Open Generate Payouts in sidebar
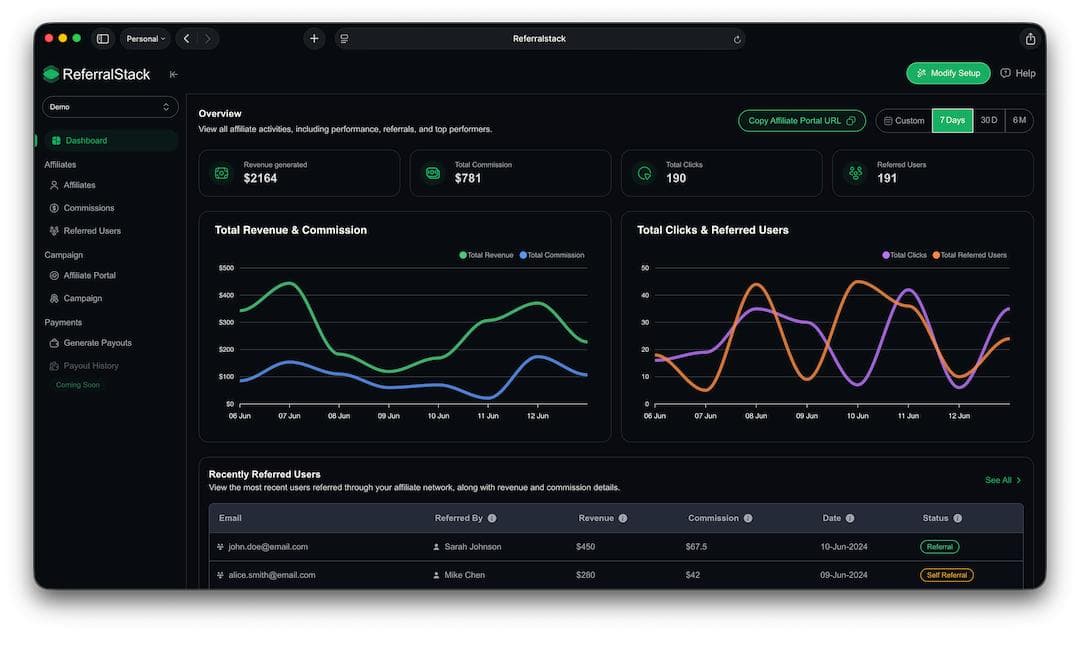The height and width of the screenshot is (656, 1080). click(90, 343)
